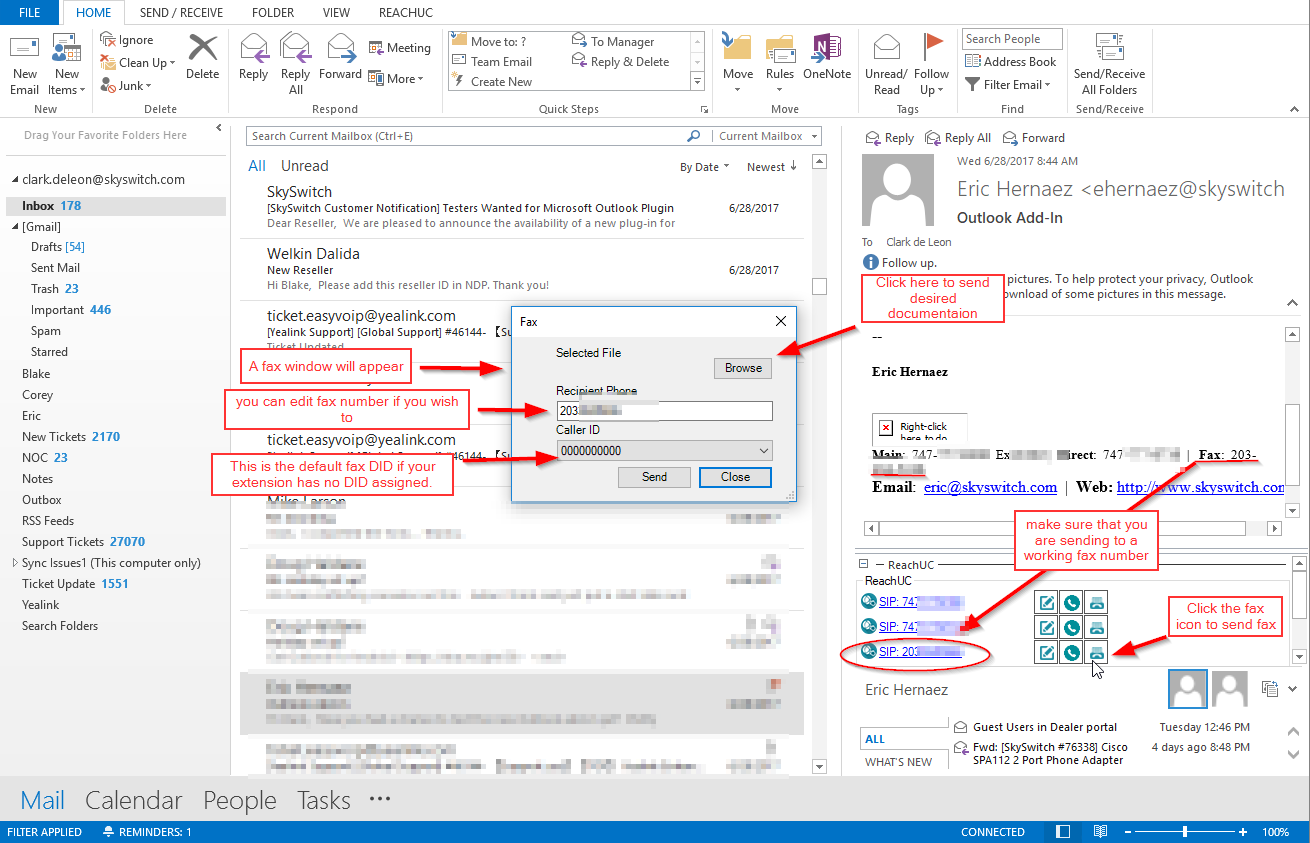This screenshot has height=843, width=1310.
Task: Click the Reminders bell in status bar
Action: [x=108, y=832]
